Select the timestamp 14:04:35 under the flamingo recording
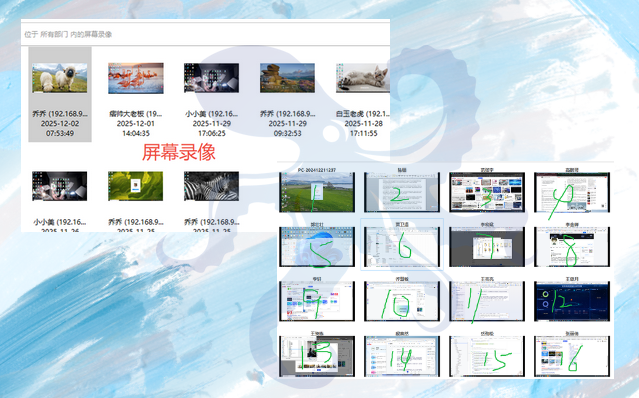This screenshot has height=398, width=639. click(x=136, y=133)
